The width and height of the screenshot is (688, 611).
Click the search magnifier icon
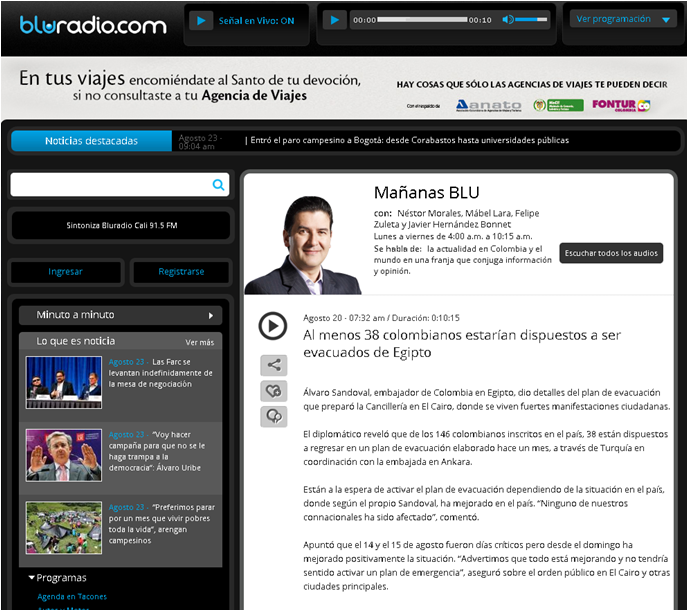[218, 185]
